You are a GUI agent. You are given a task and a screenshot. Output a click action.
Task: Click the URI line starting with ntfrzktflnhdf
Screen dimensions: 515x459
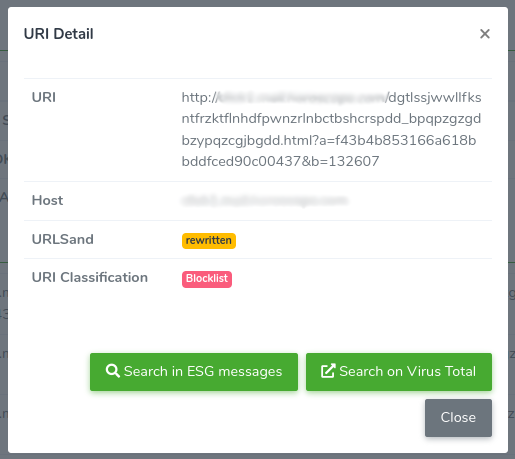click(x=331, y=119)
